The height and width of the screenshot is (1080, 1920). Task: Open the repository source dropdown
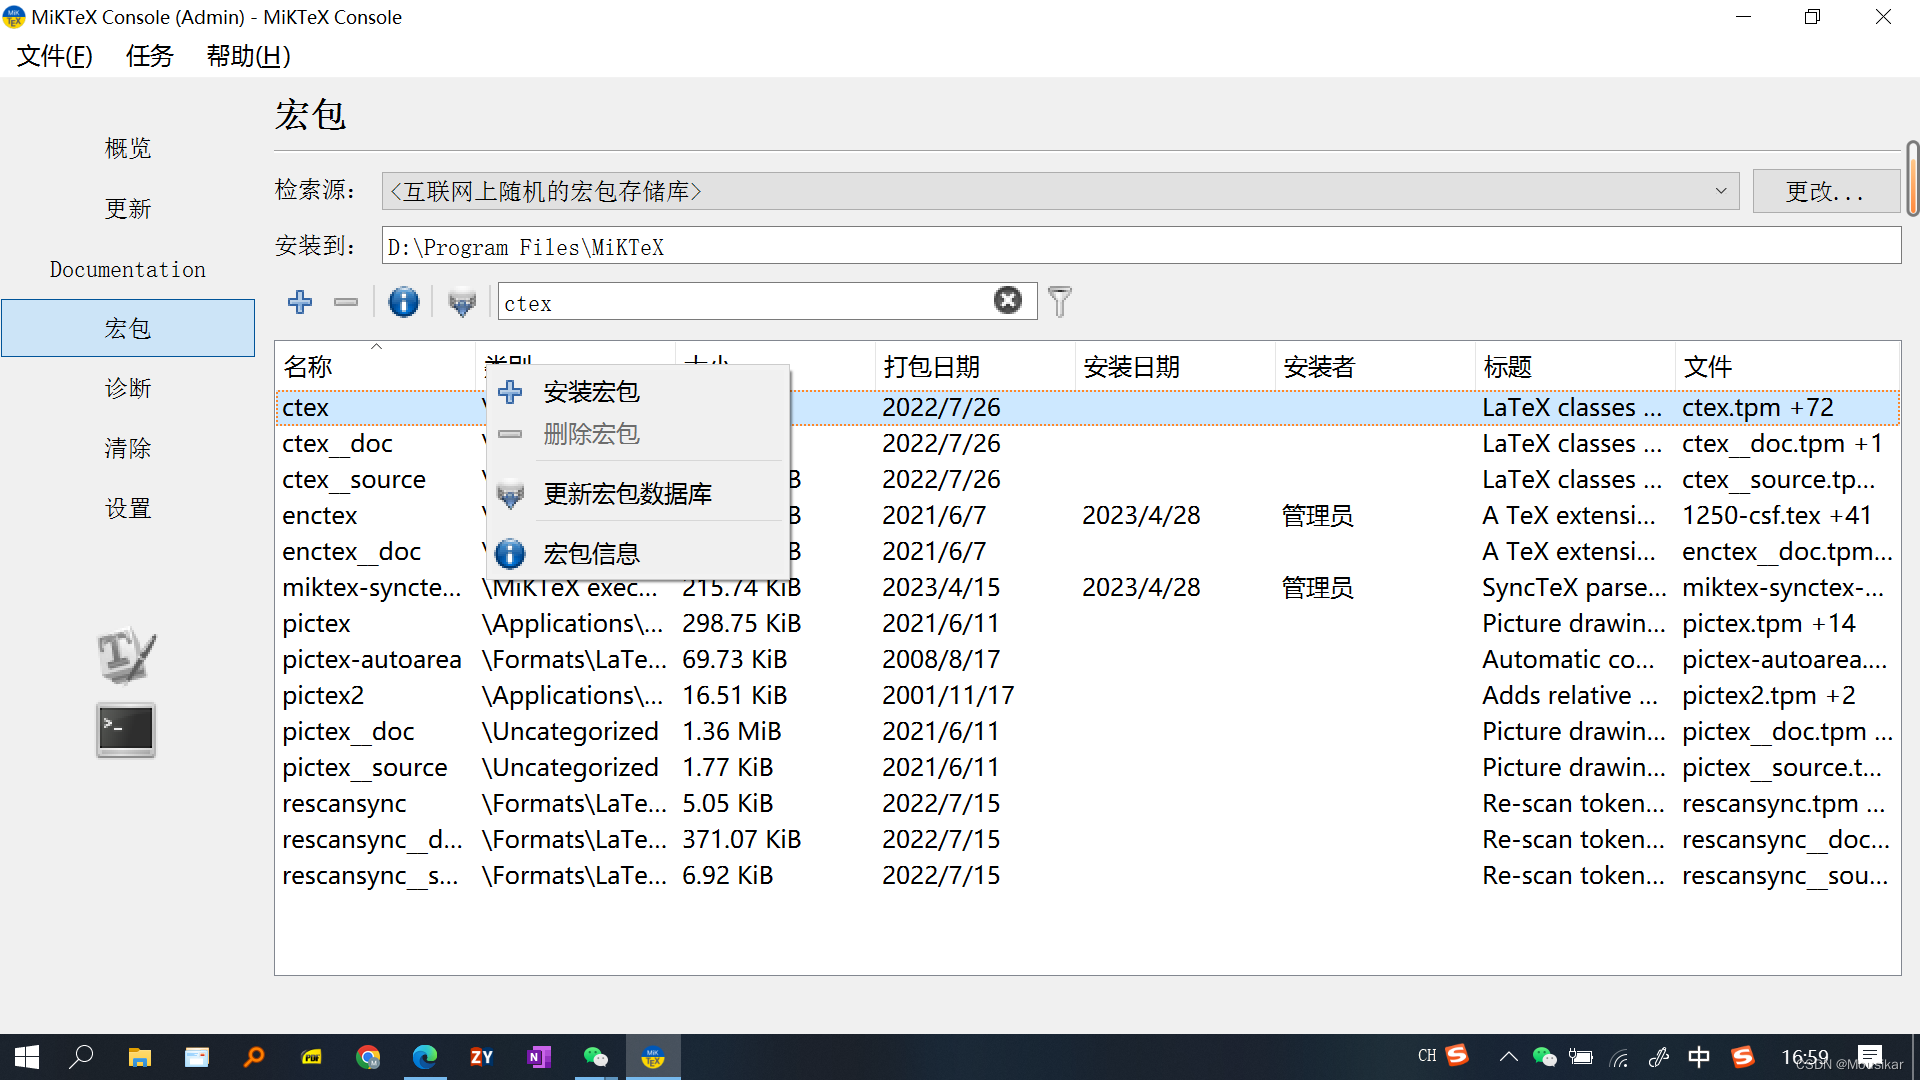tap(1720, 190)
